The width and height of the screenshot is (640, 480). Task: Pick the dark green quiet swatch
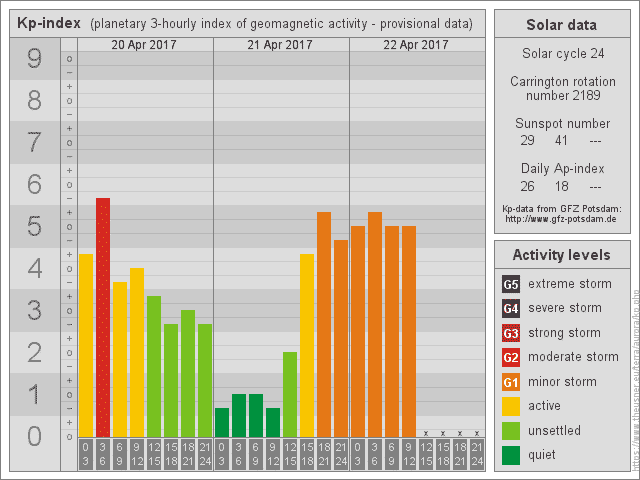511,455
